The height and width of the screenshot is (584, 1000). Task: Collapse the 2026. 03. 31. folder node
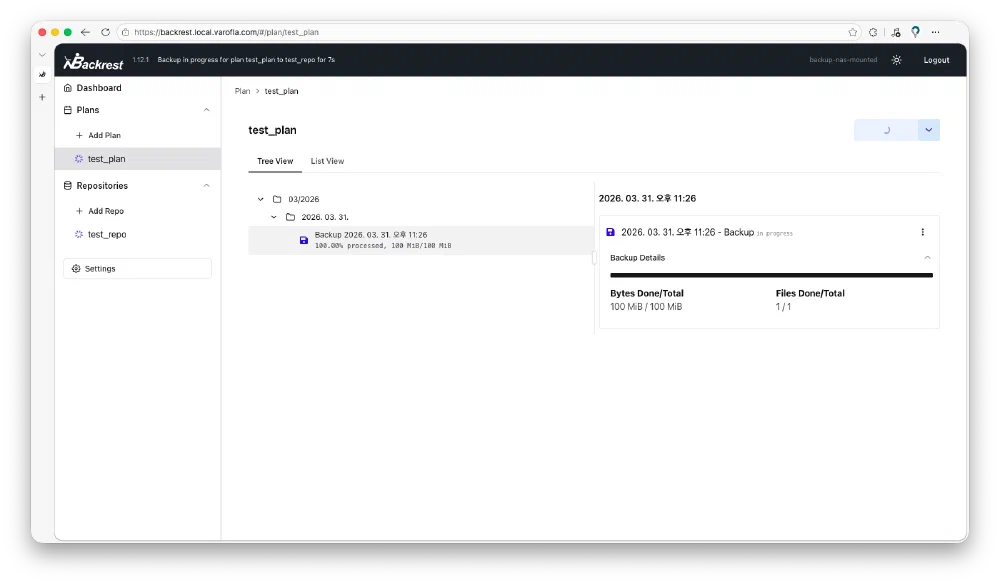point(274,217)
